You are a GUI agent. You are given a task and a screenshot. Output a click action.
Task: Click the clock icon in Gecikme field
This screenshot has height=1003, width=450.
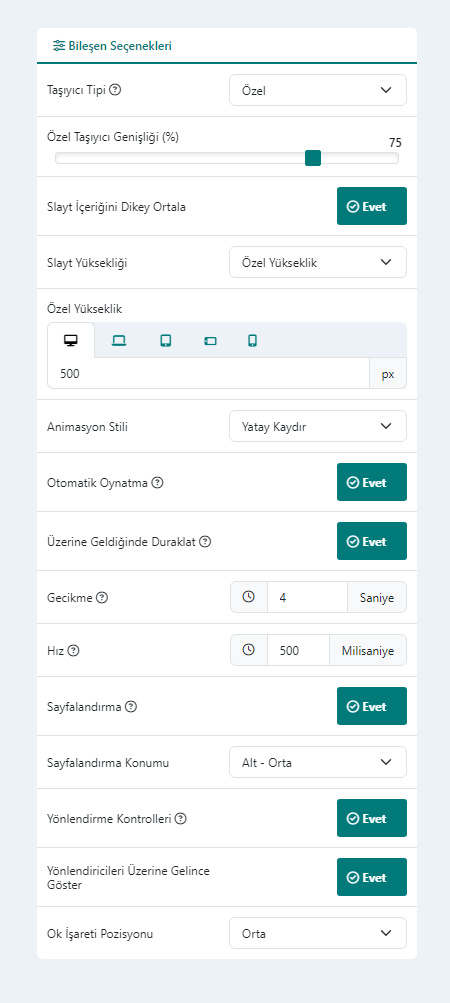(x=249, y=597)
